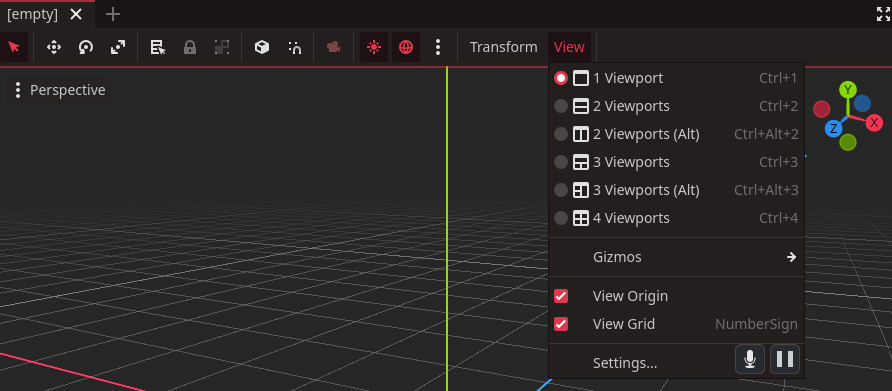Open Settings... from the View menu
Viewport: 892px width, 391px height.
tap(625, 363)
